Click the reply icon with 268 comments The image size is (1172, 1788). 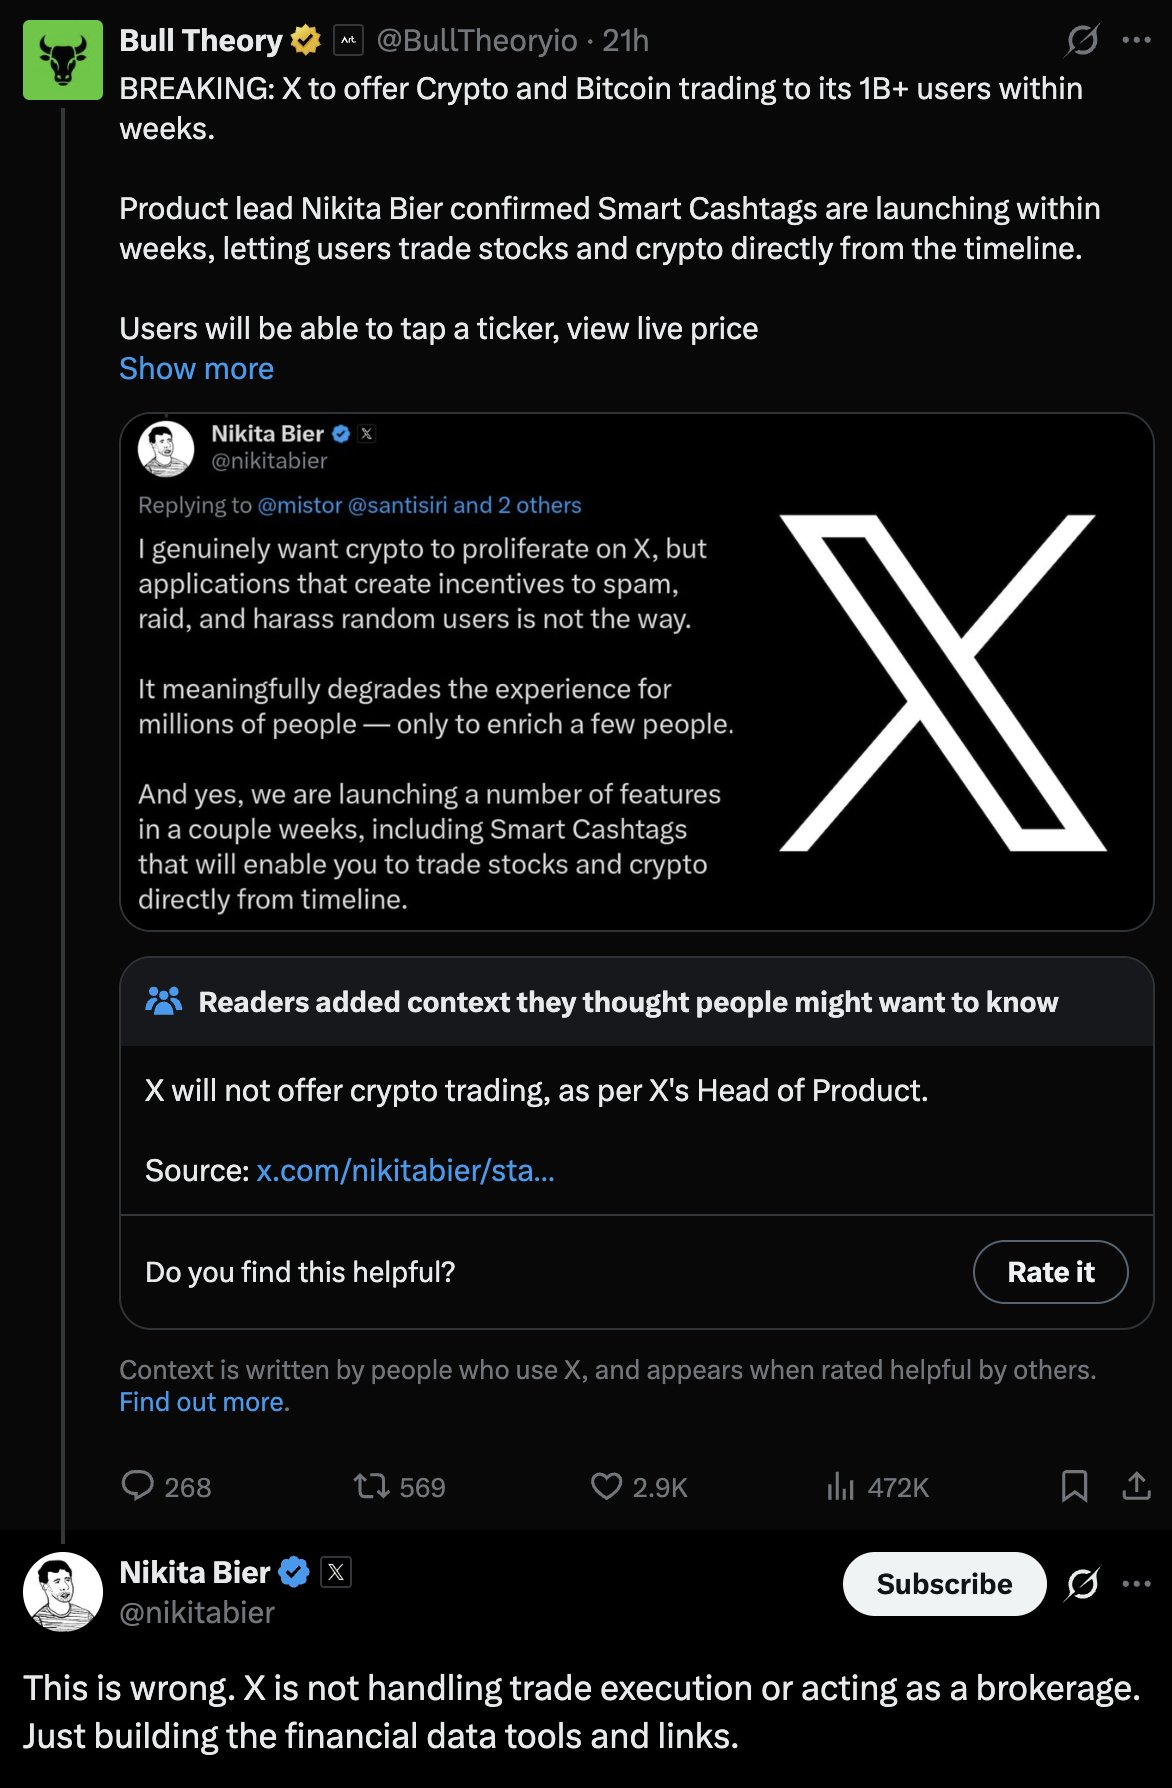138,1486
